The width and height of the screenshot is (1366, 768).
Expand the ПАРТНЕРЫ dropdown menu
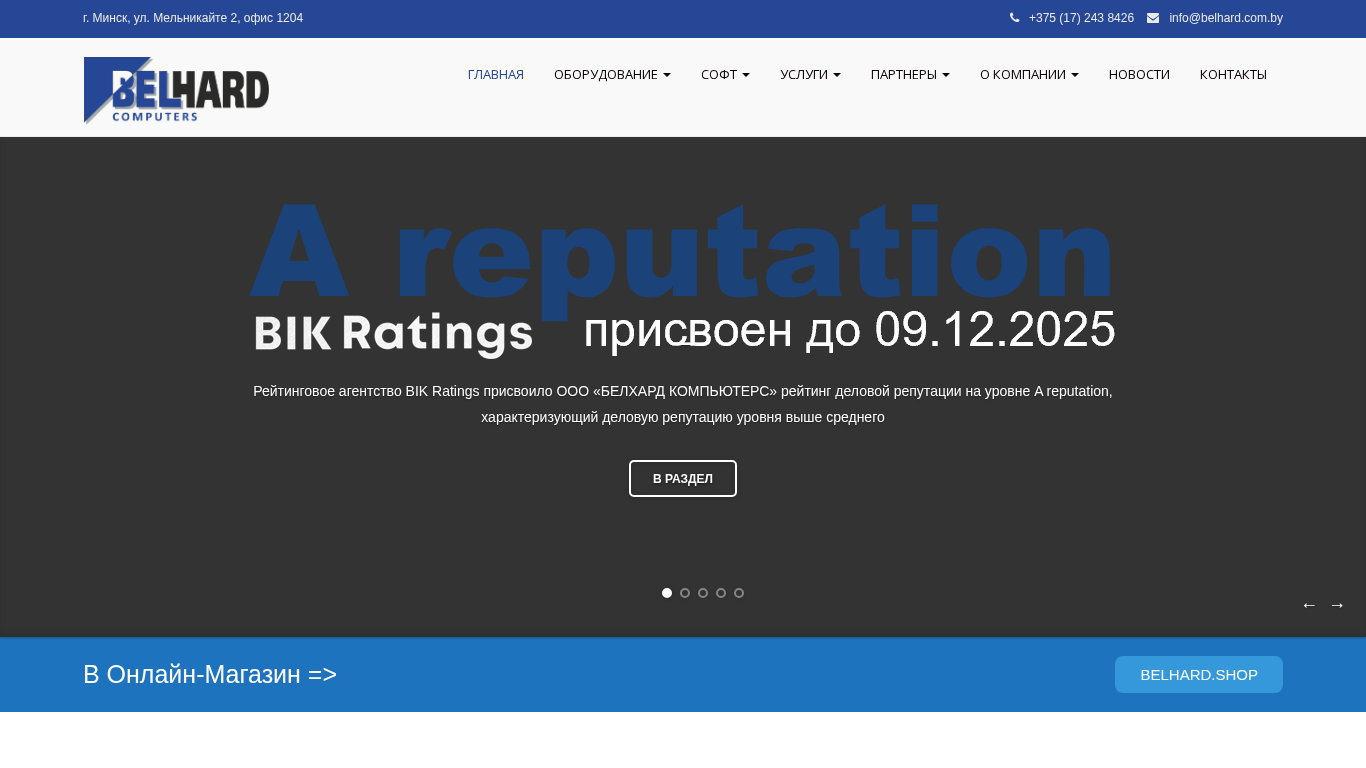pos(910,75)
